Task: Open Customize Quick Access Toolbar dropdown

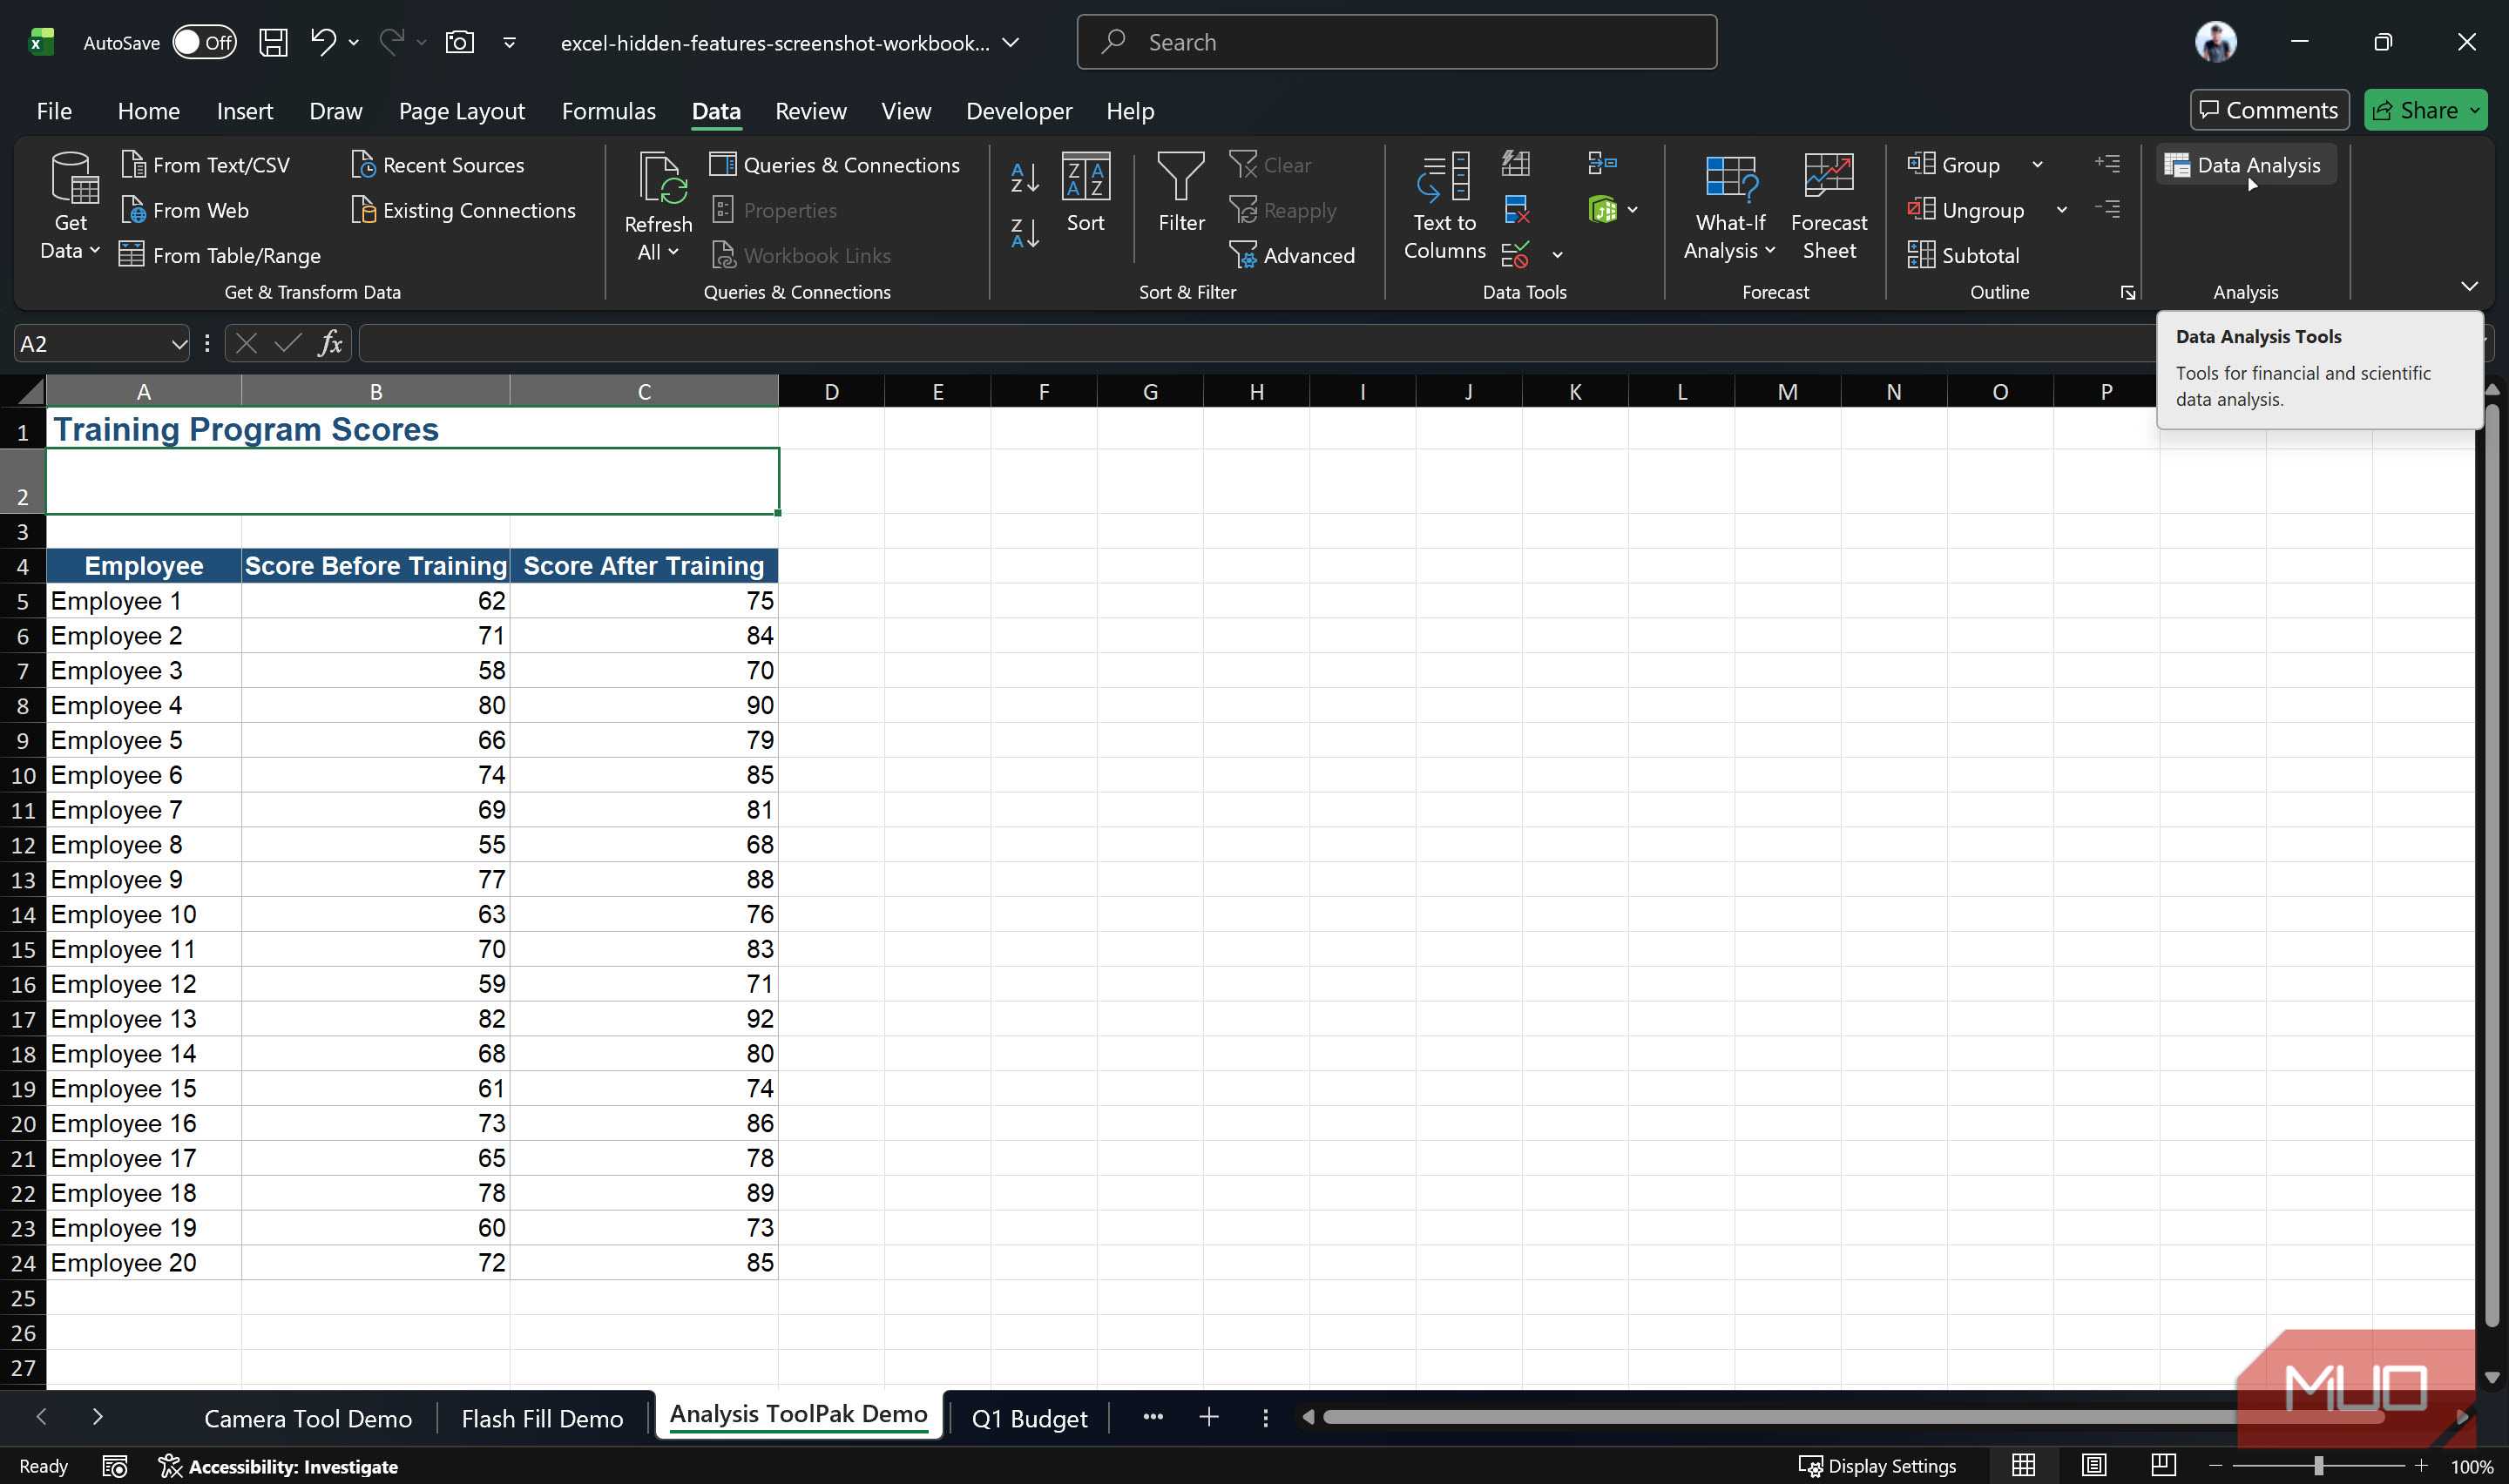Action: point(509,42)
